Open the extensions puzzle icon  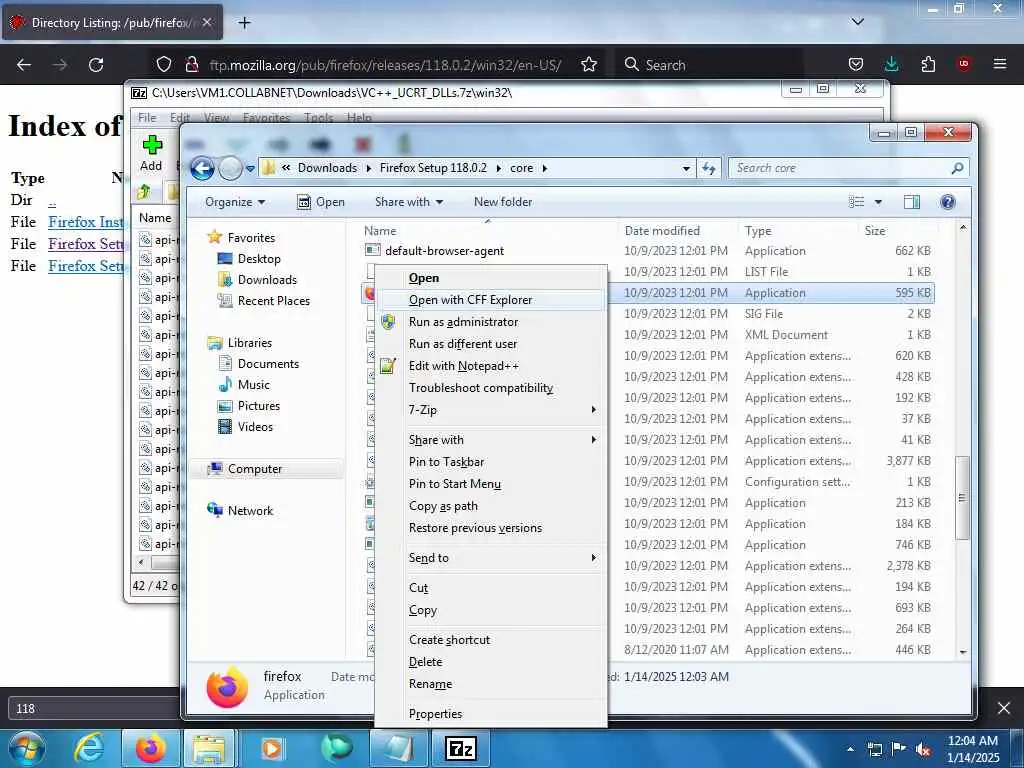[x=928, y=65]
